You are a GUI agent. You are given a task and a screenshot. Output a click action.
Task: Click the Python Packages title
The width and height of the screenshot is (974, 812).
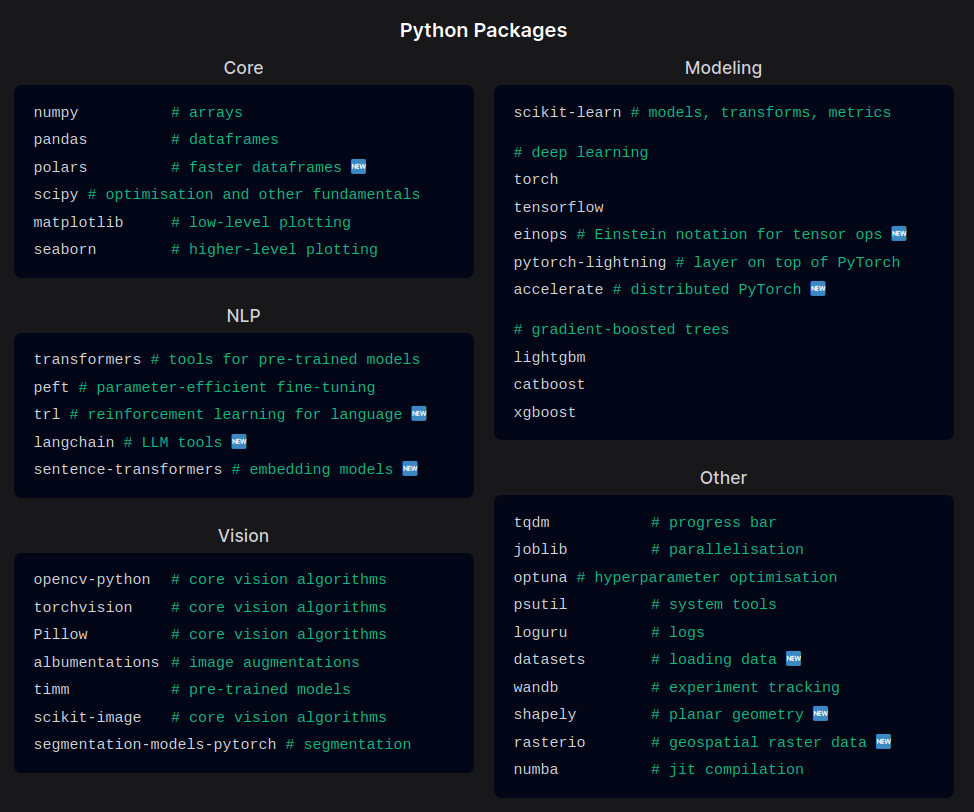coord(484,30)
